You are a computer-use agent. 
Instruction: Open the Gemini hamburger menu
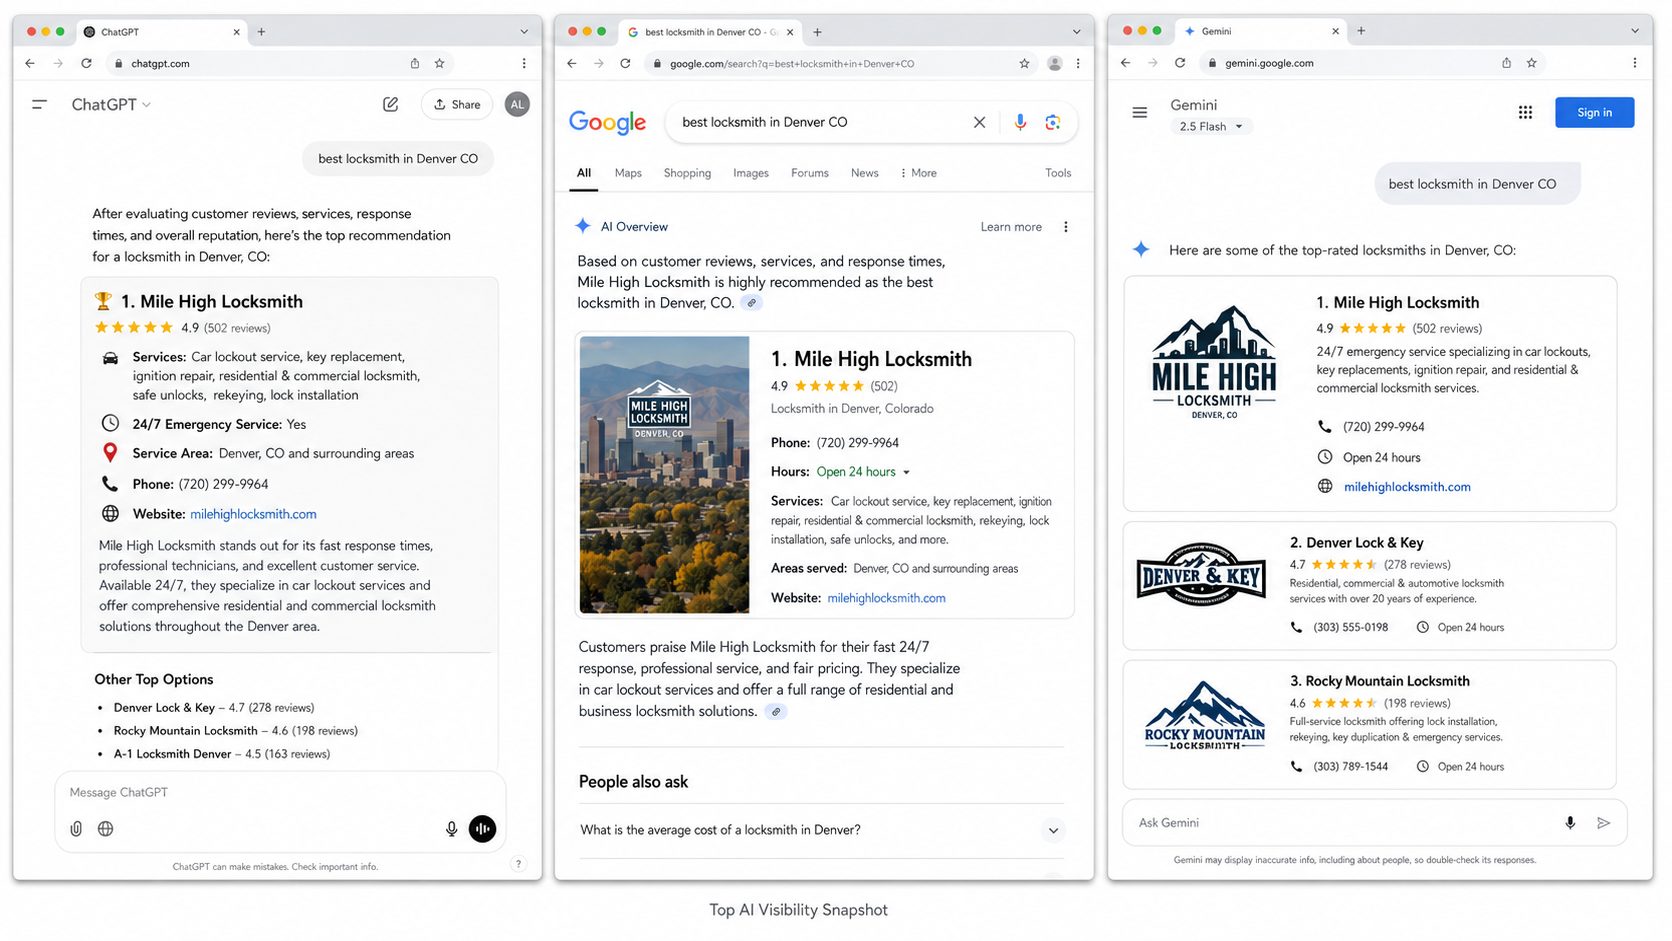(x=1139, y=113)
